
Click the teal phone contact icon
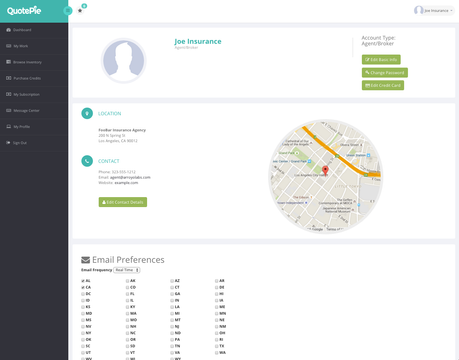87,161
